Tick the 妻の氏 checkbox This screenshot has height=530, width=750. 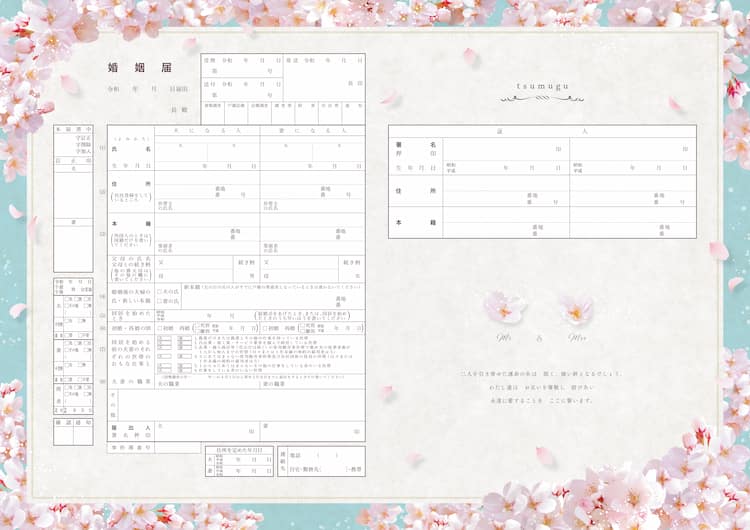[160, 301]
